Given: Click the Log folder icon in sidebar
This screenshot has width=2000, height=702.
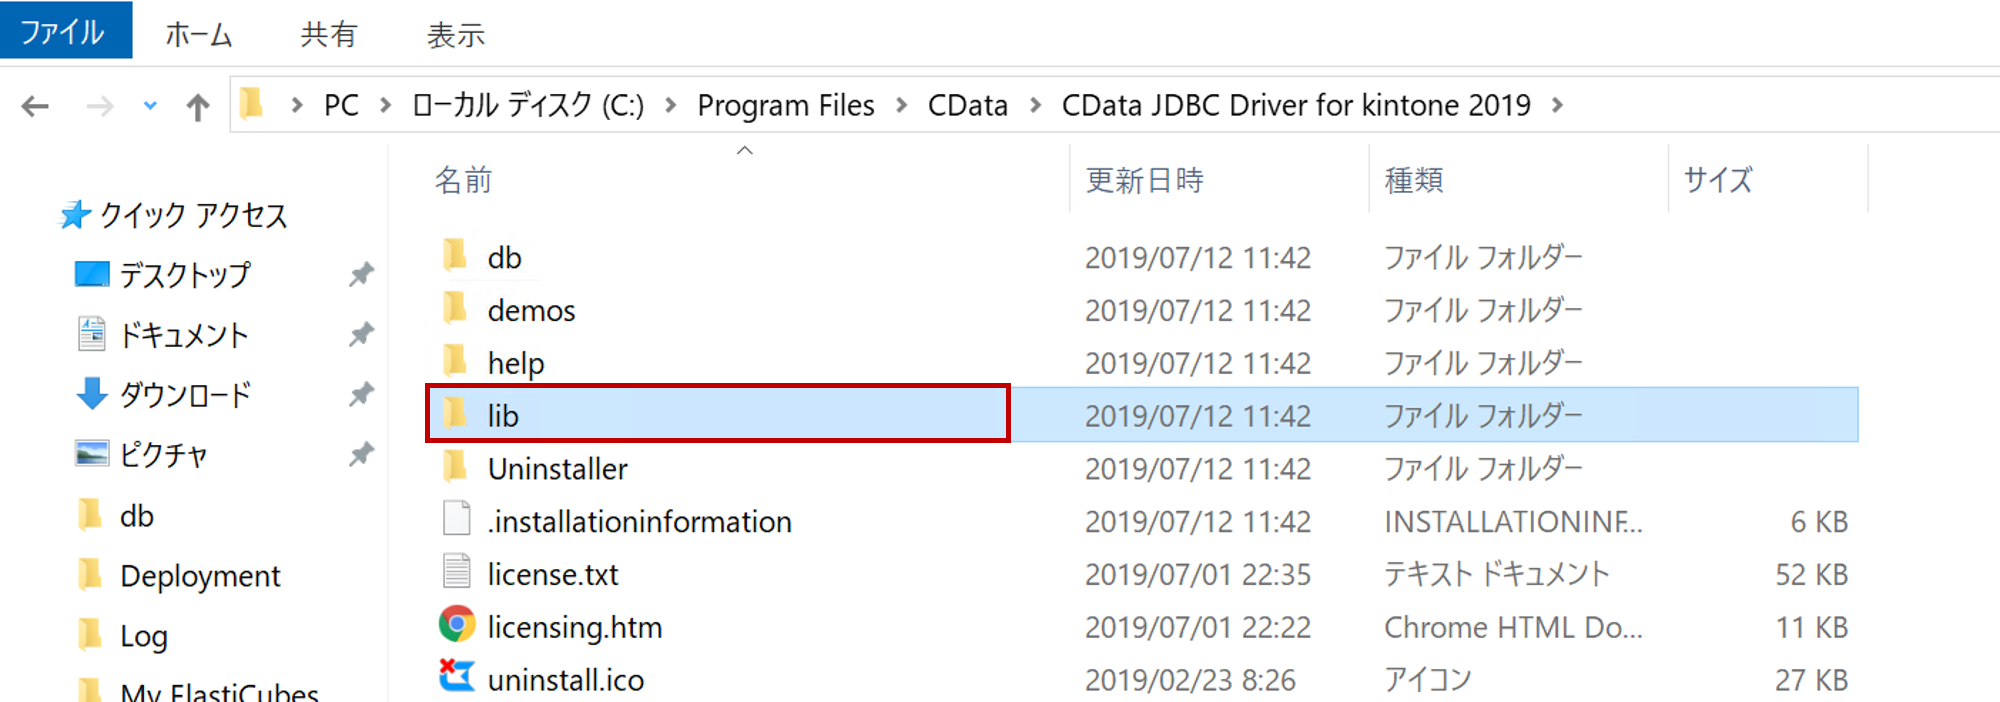Looking at the screenshot, I should point(90,633).
